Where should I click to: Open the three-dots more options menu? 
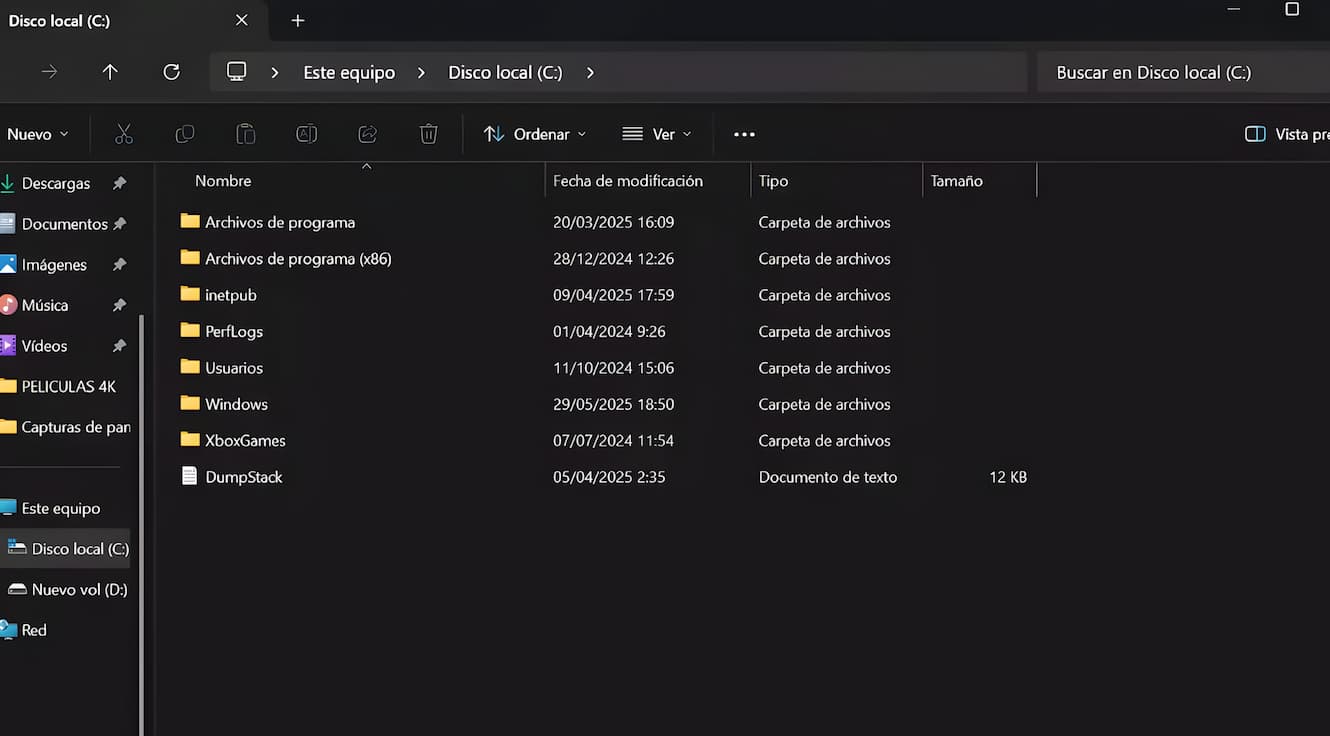pos(744,134)
